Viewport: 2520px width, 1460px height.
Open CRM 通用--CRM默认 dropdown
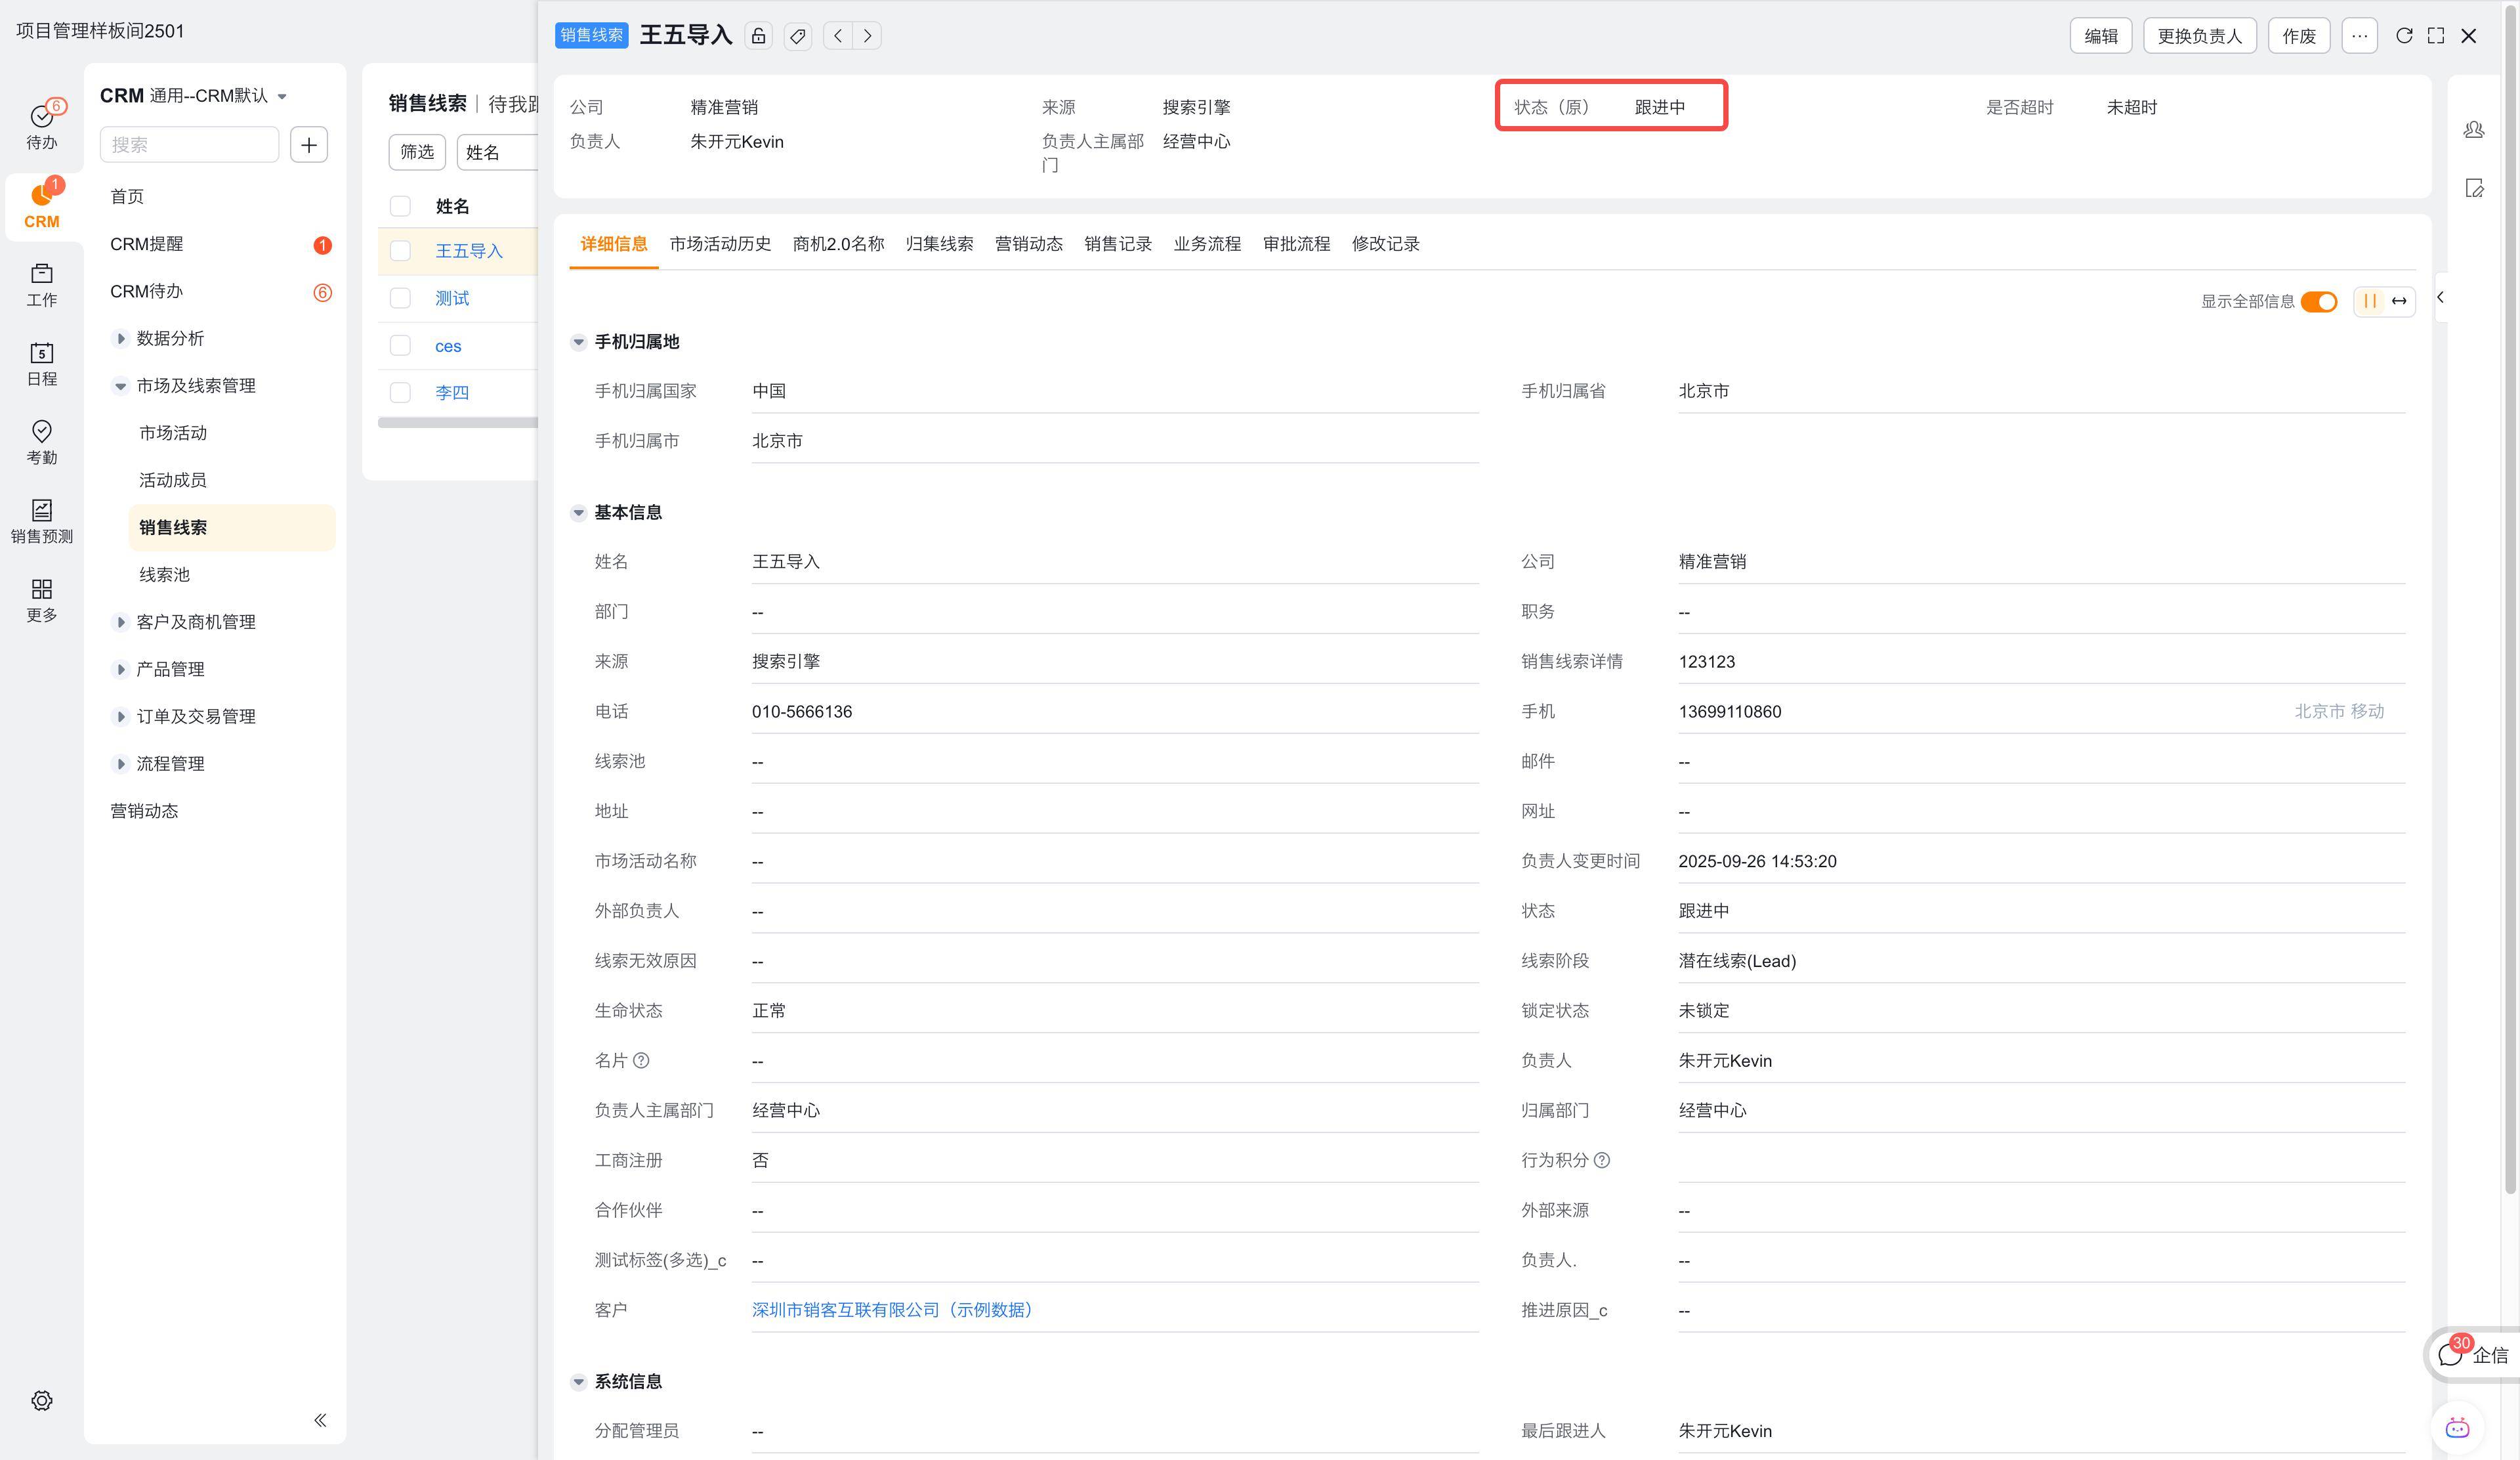[282, 96]
